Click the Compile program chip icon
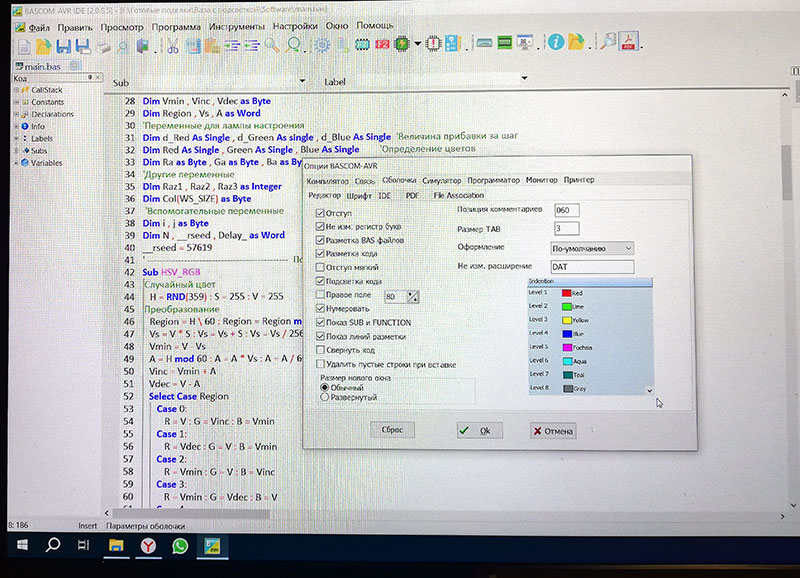Image resolution: width=800 pixels, height=578 pixels. point(362,44)
